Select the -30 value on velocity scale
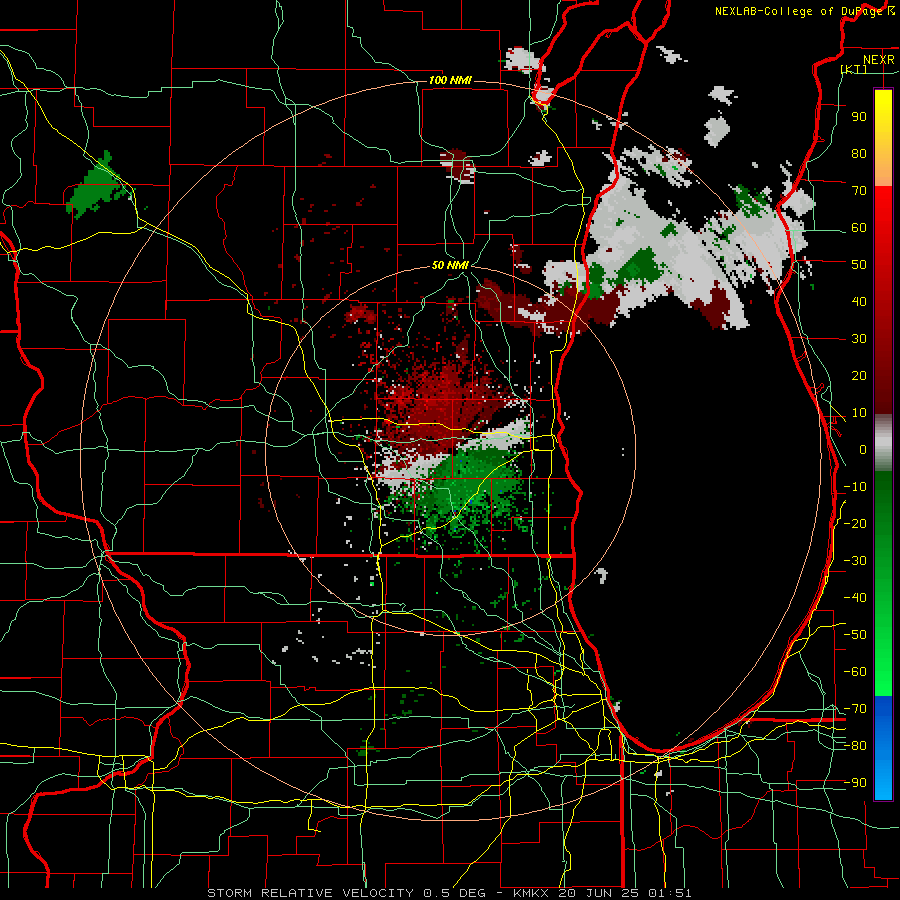 coord(855,561)
